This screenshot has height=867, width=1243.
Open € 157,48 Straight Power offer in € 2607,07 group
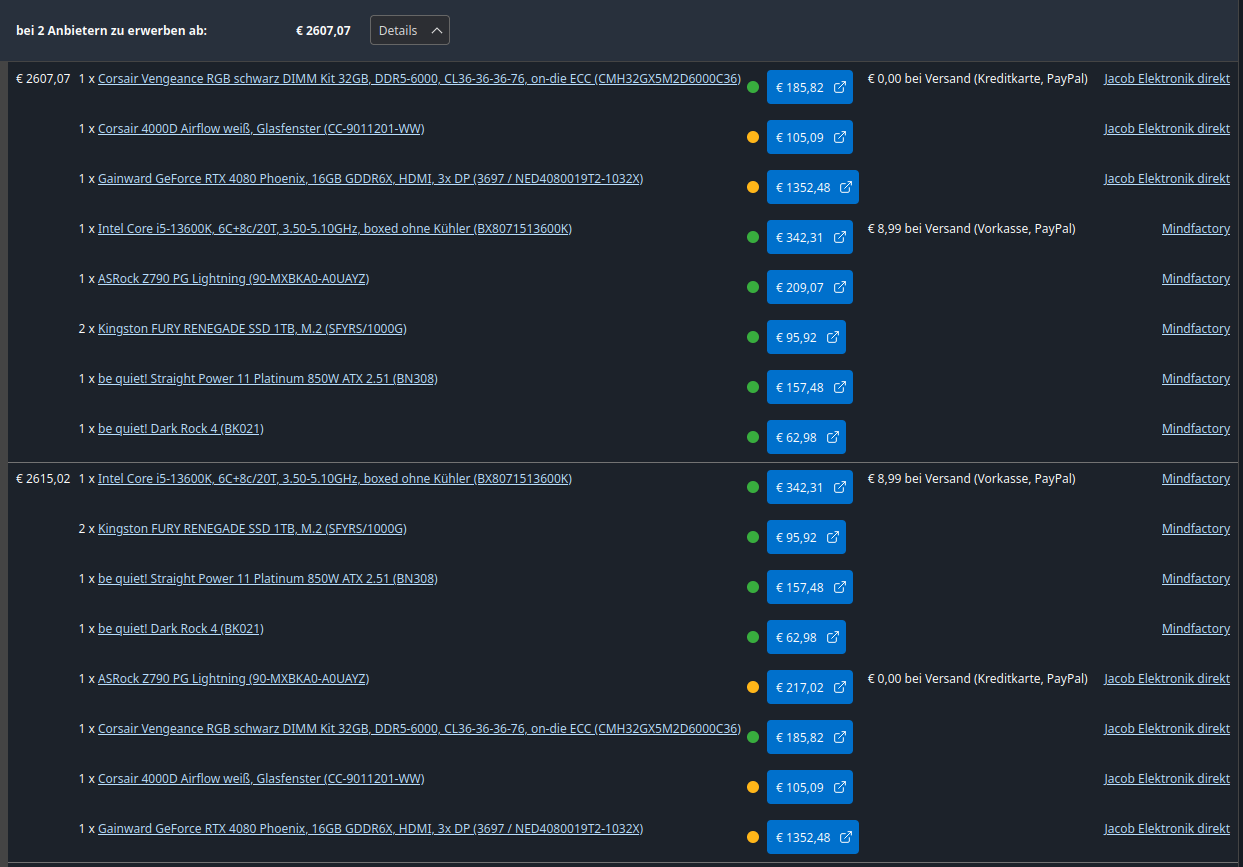click(x=810, y=387)
